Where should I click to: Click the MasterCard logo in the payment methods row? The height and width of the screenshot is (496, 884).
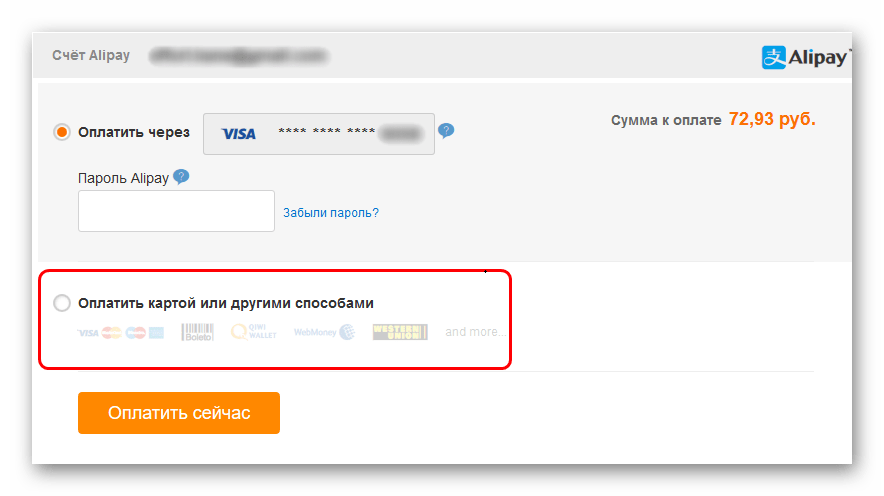112,333
